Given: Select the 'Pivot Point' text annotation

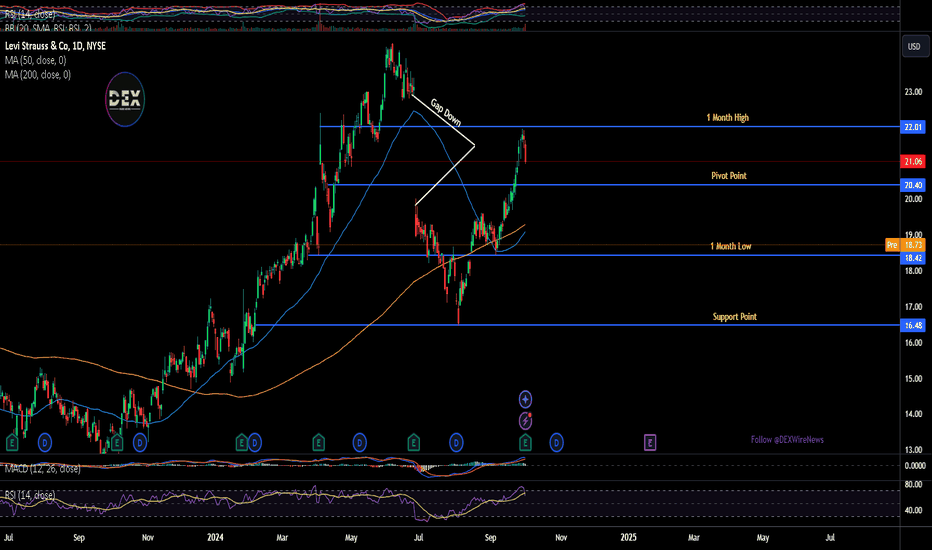Looking at the screenshot, I should 729,175.
